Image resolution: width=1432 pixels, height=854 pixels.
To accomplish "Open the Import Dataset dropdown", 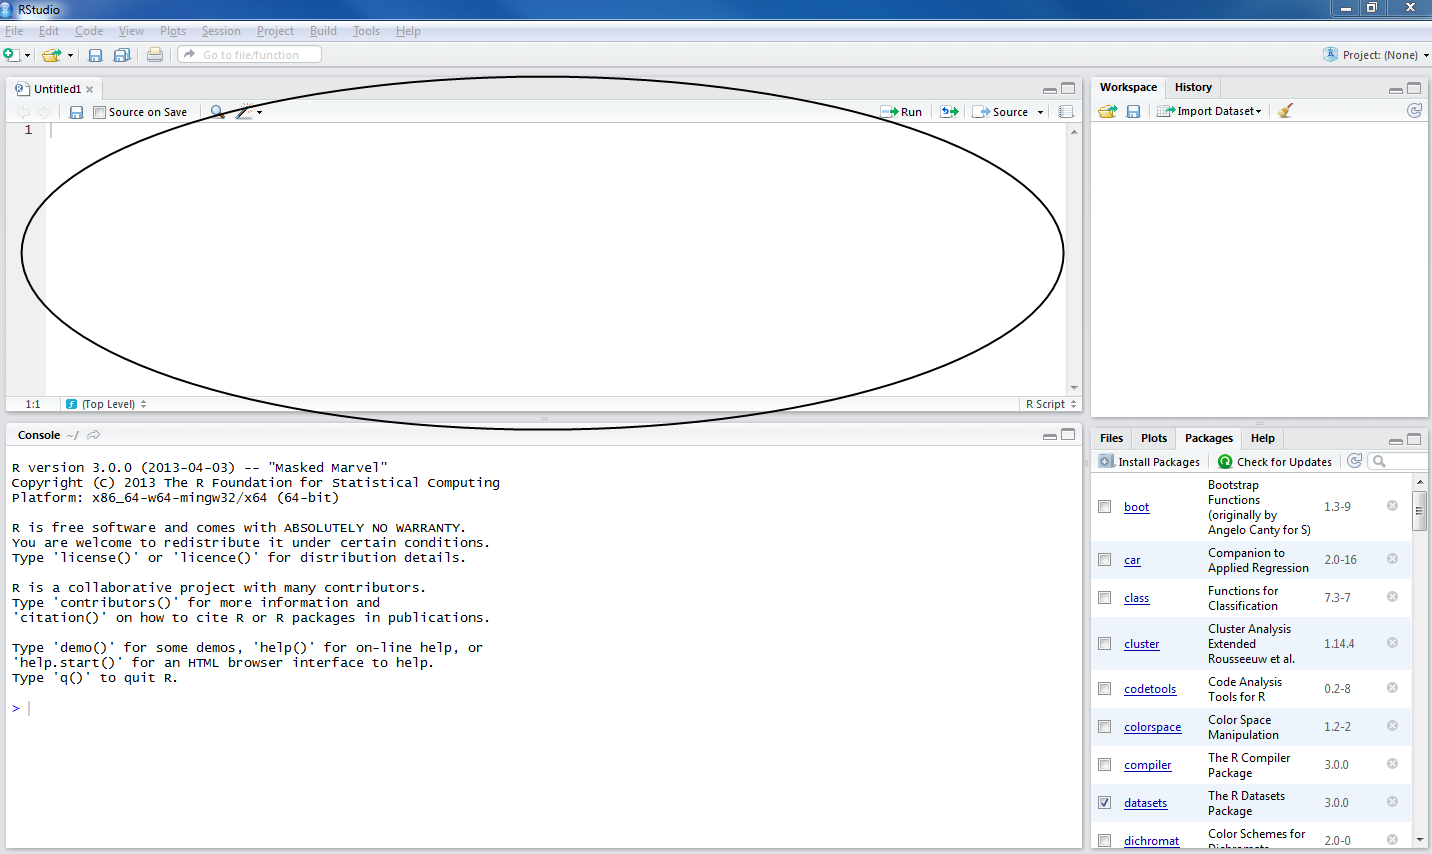I will point(1210,111).
